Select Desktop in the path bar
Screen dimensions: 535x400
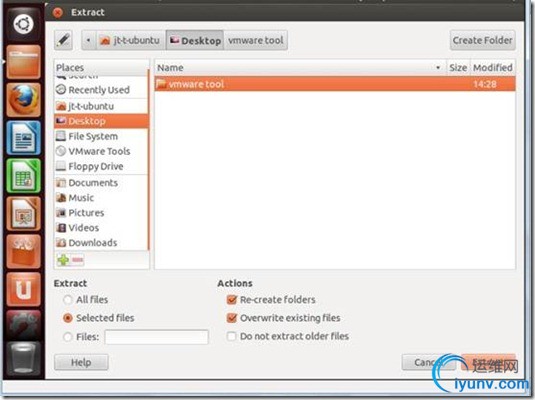click(x=195, y=40)
